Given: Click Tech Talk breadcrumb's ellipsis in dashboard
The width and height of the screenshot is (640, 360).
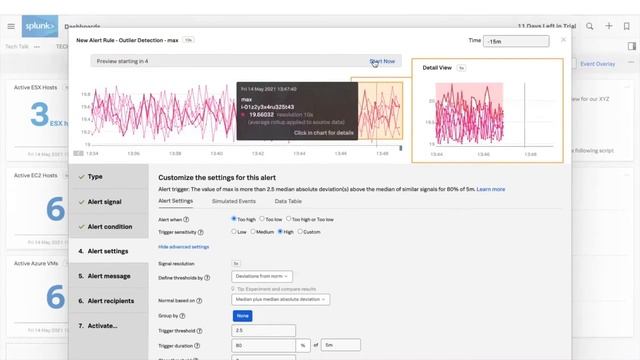Looking at the screenshot, I should [x=37, y=47].
